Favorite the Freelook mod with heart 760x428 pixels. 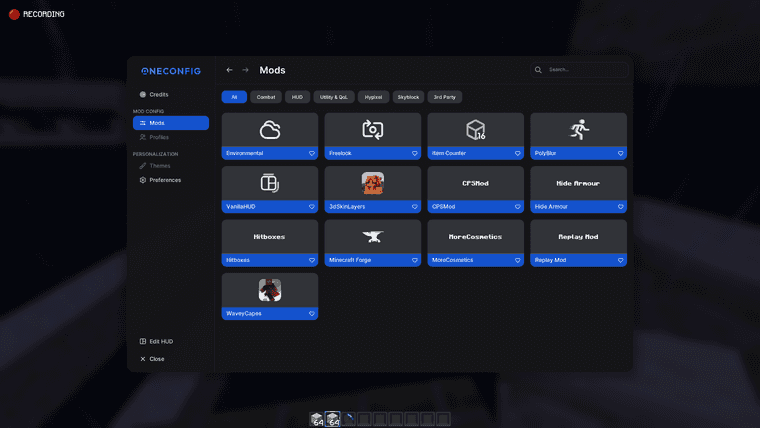pyautogui.click(x=414, y=153)
